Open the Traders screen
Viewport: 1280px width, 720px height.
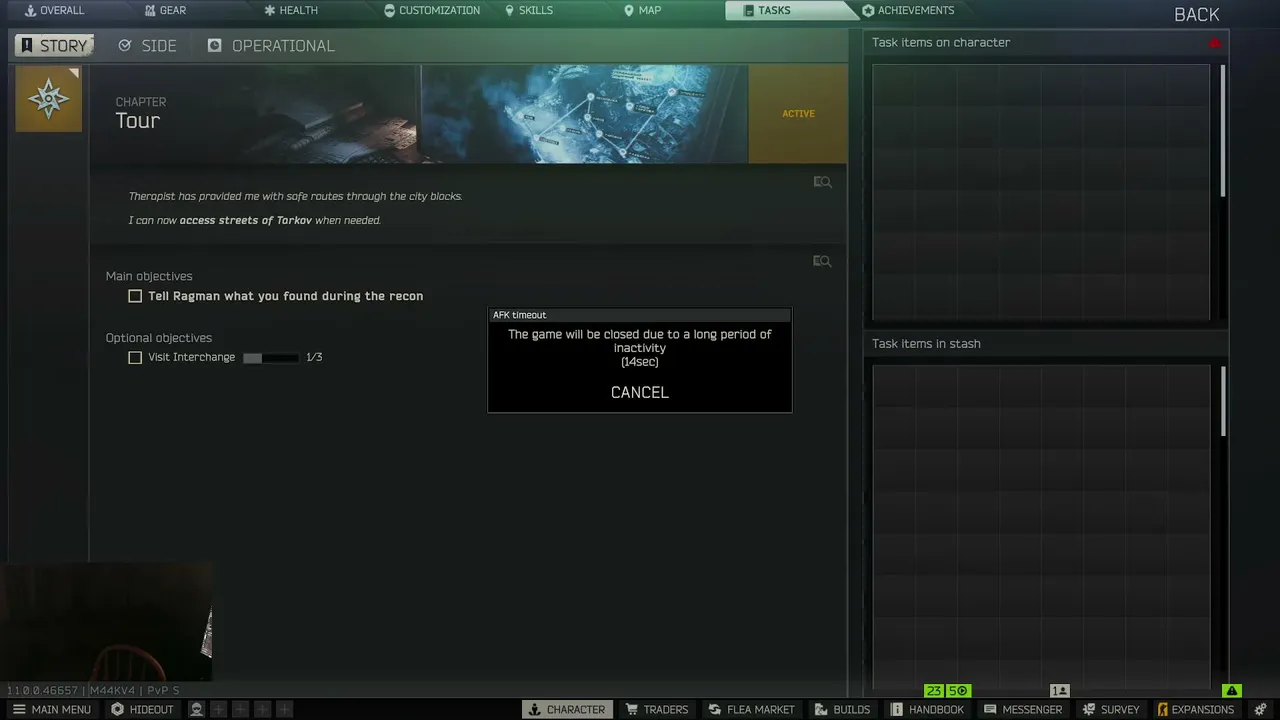point(657,709)
